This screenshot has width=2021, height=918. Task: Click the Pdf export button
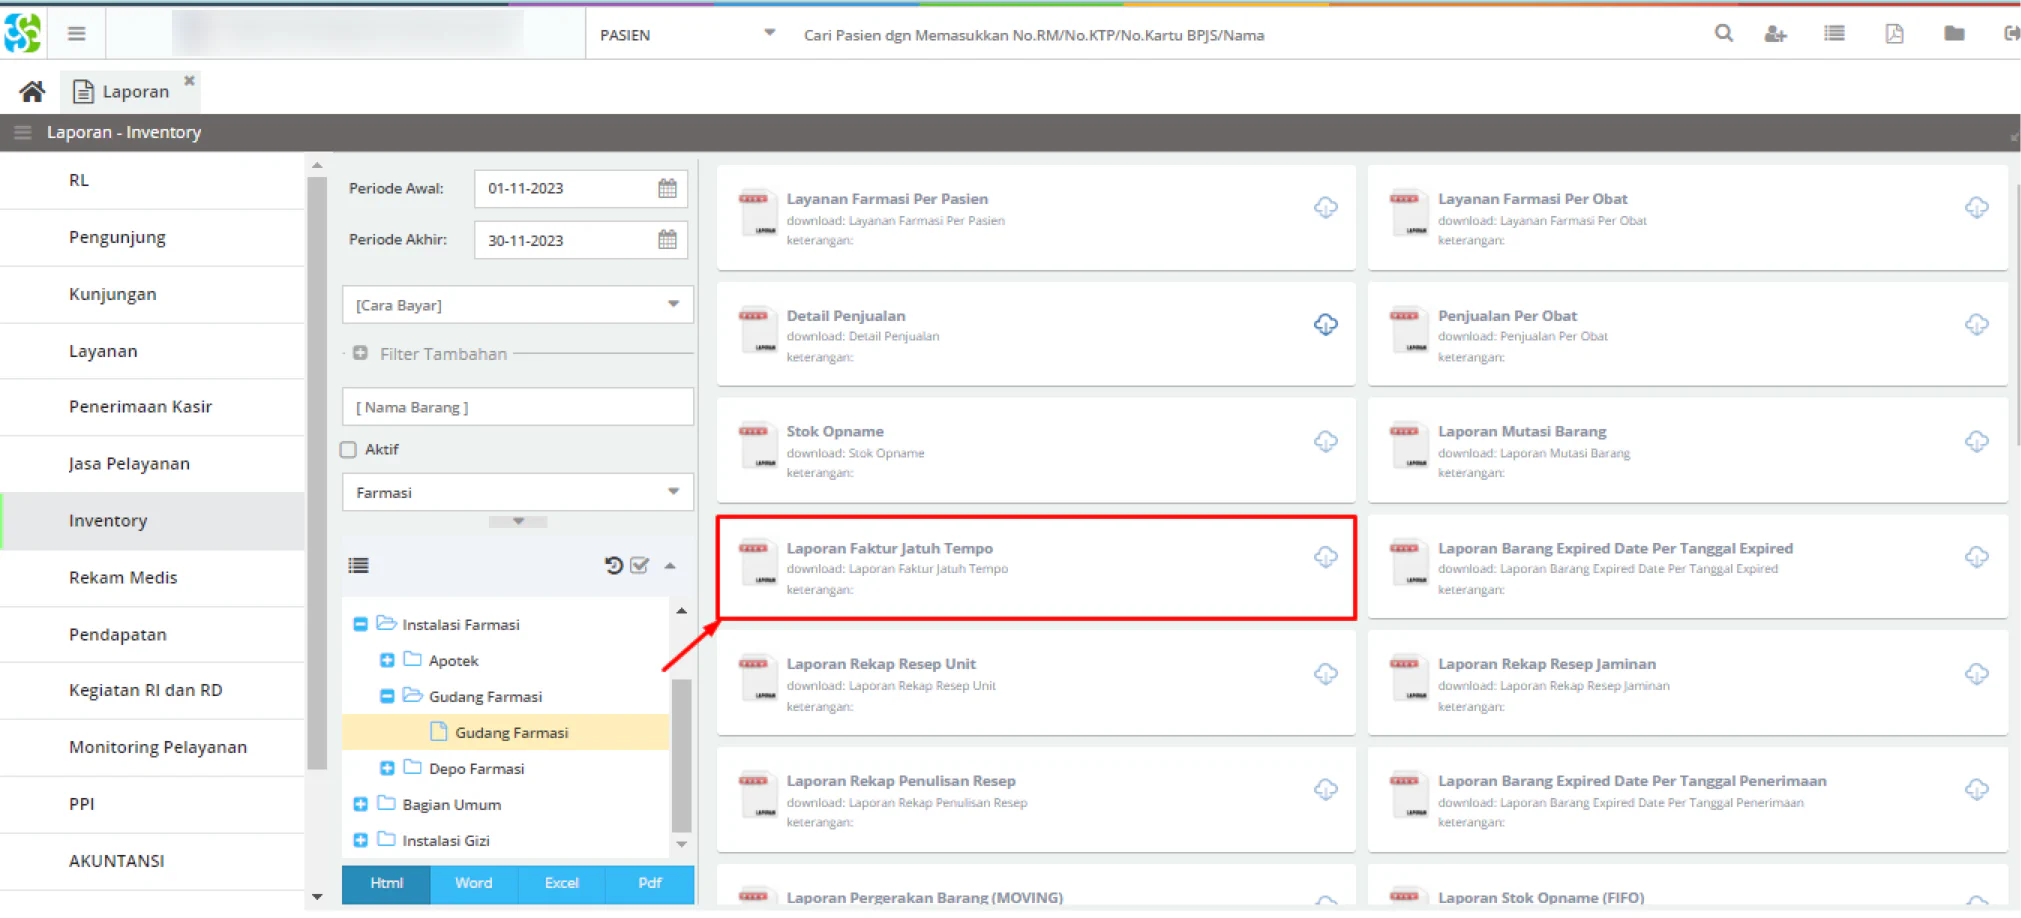pyautogui.click(x=650, y=883)
